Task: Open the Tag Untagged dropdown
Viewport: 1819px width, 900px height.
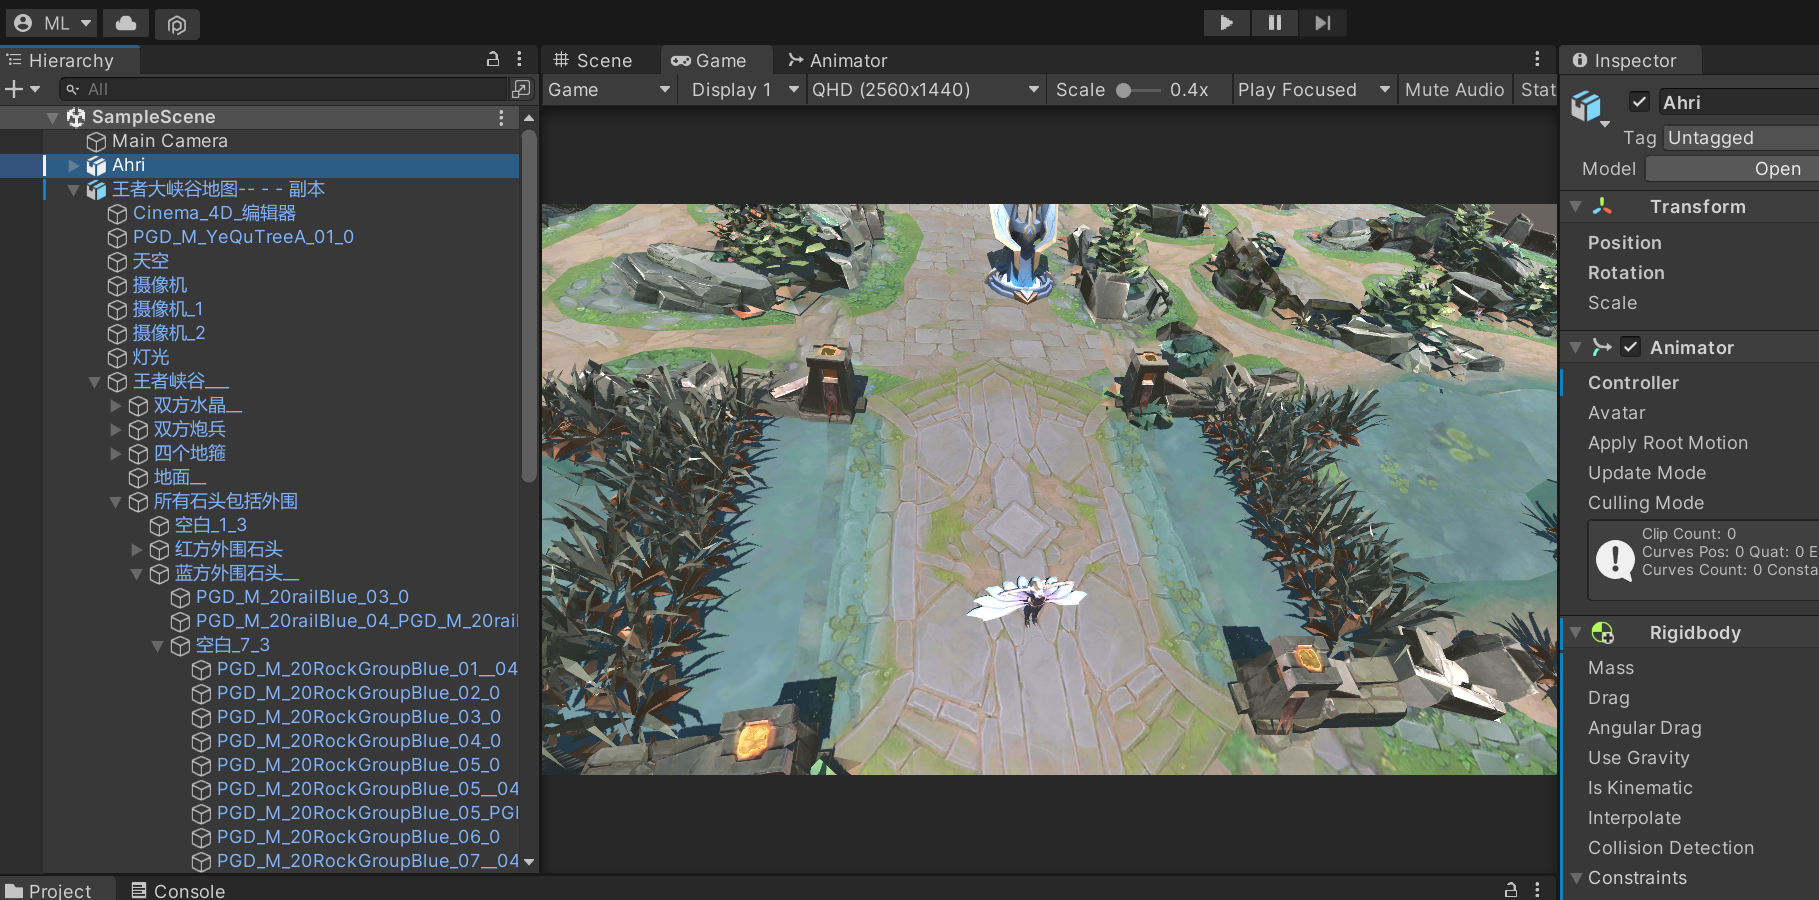Action: [1741, 137]
